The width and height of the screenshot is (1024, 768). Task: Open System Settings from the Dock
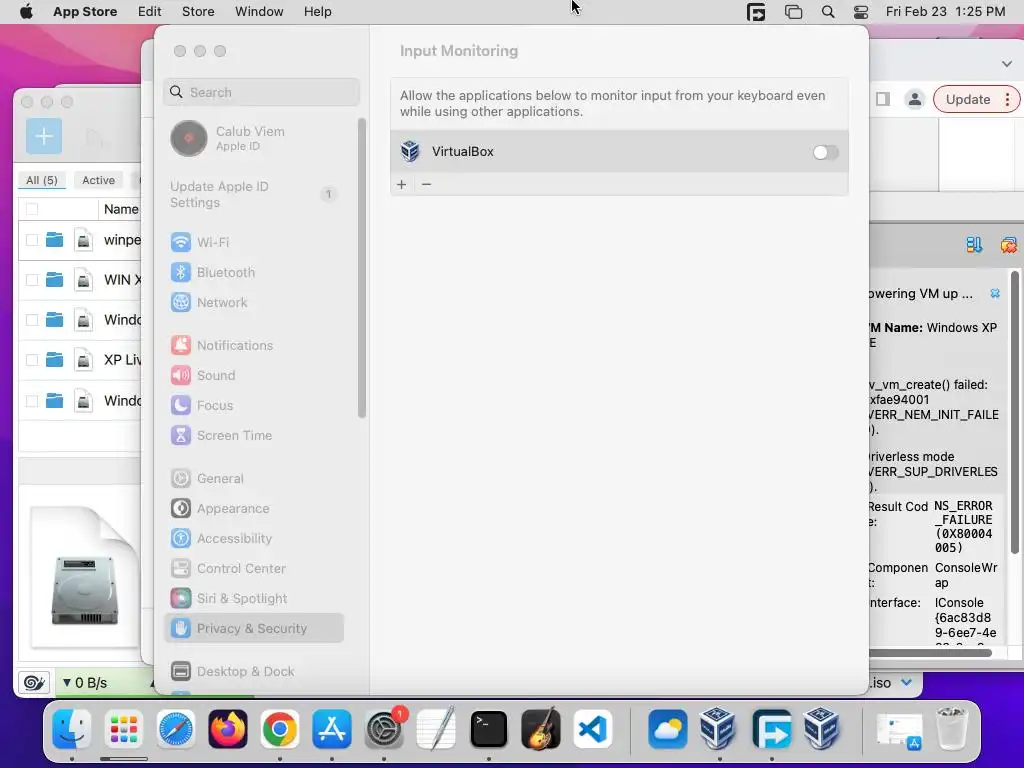tap(384, 729)
